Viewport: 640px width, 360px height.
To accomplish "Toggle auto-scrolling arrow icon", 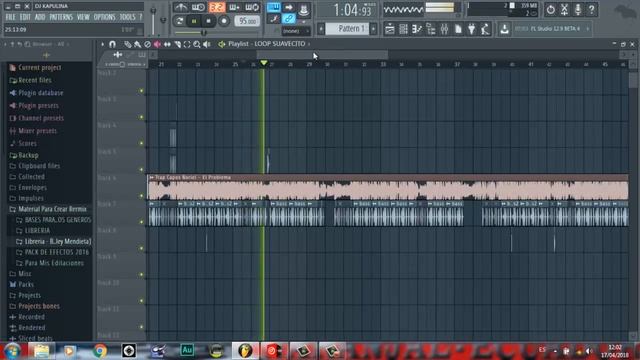I will pyautogui.click(x=288, y=7).
